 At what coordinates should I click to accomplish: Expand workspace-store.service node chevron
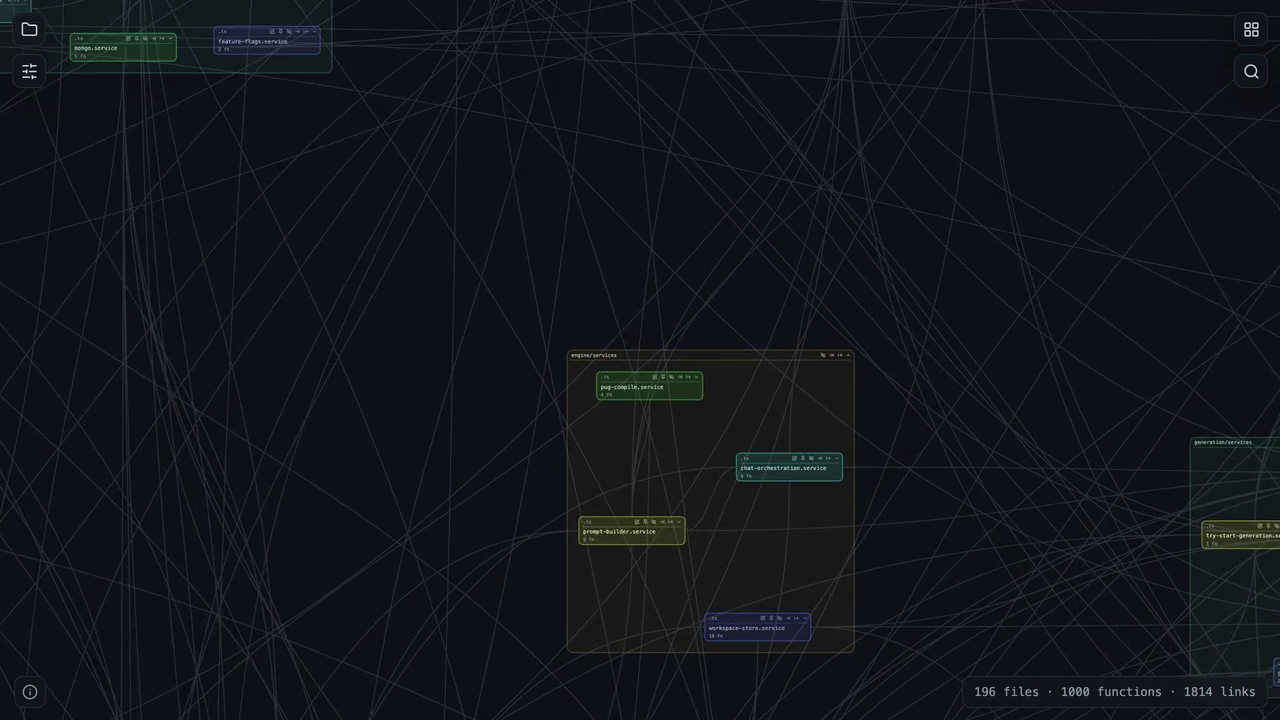804,618
